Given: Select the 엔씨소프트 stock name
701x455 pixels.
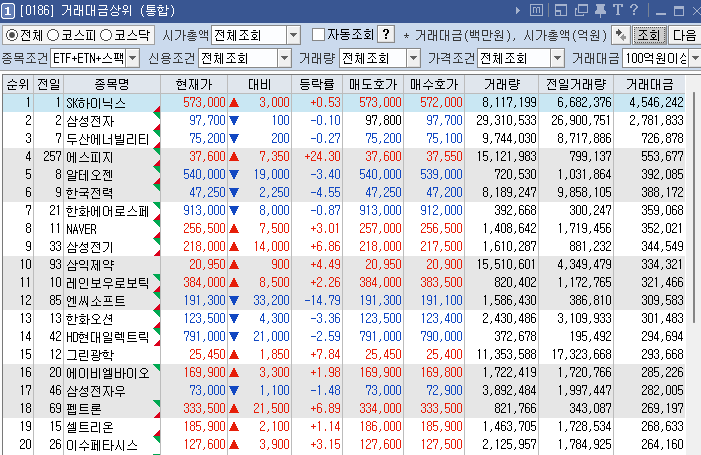Looking at the screenshot, I should [x=96, y=301].
